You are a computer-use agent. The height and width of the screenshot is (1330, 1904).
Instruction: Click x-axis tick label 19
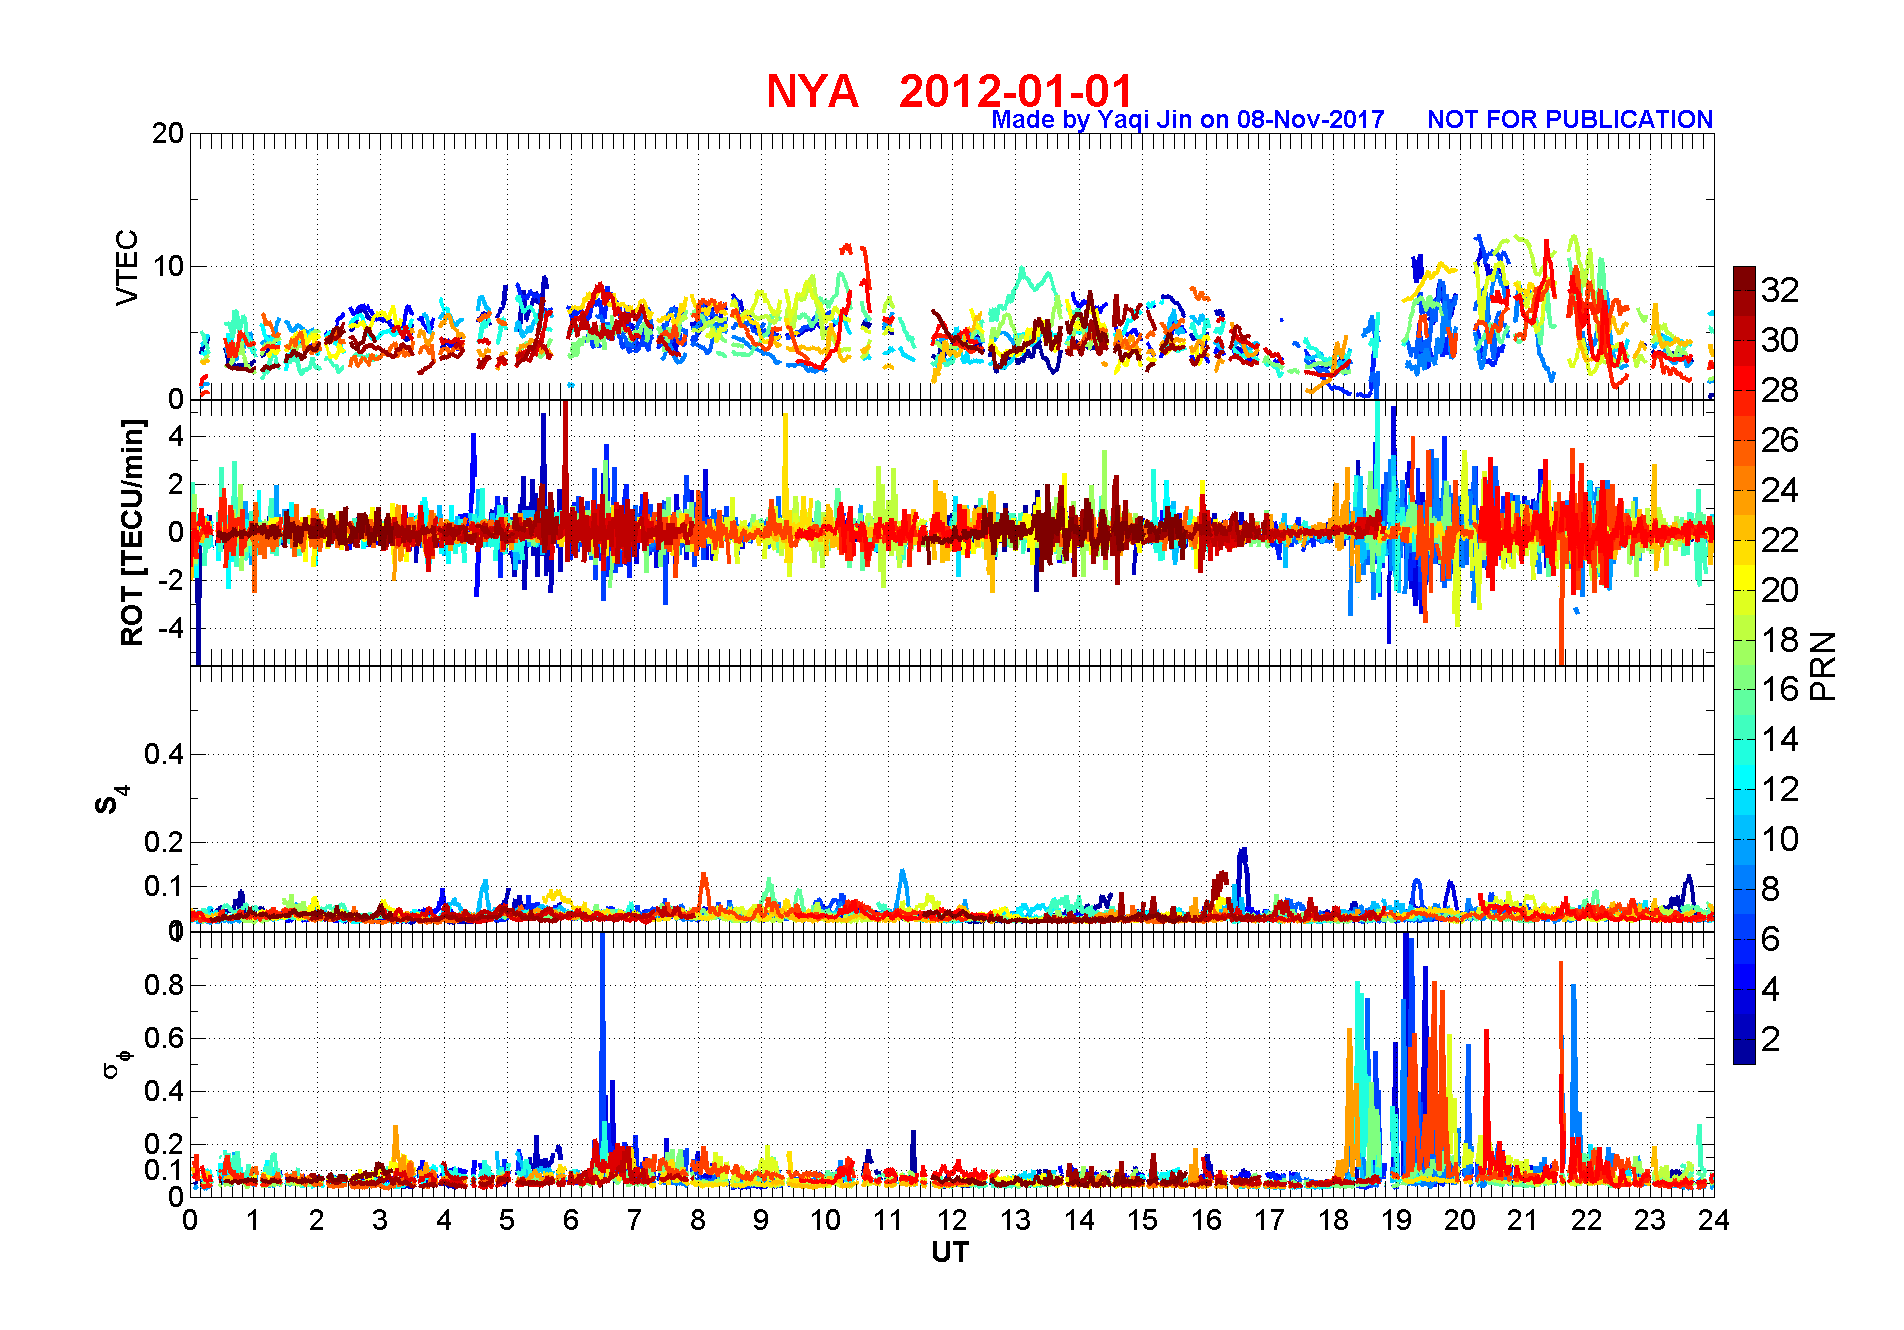coord(1396,1220)
